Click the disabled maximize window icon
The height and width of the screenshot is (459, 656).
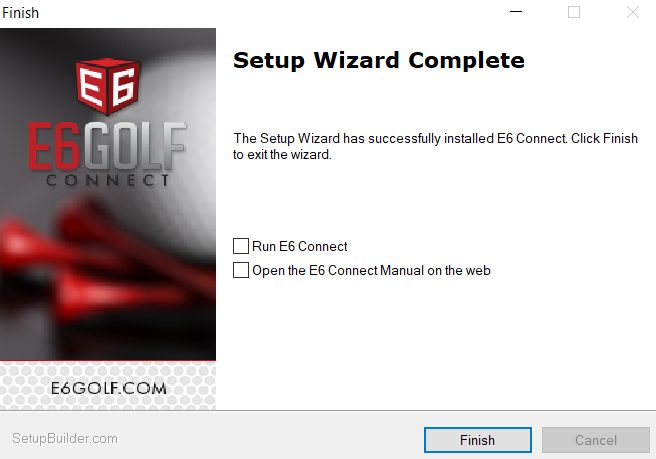pos(574,12)
